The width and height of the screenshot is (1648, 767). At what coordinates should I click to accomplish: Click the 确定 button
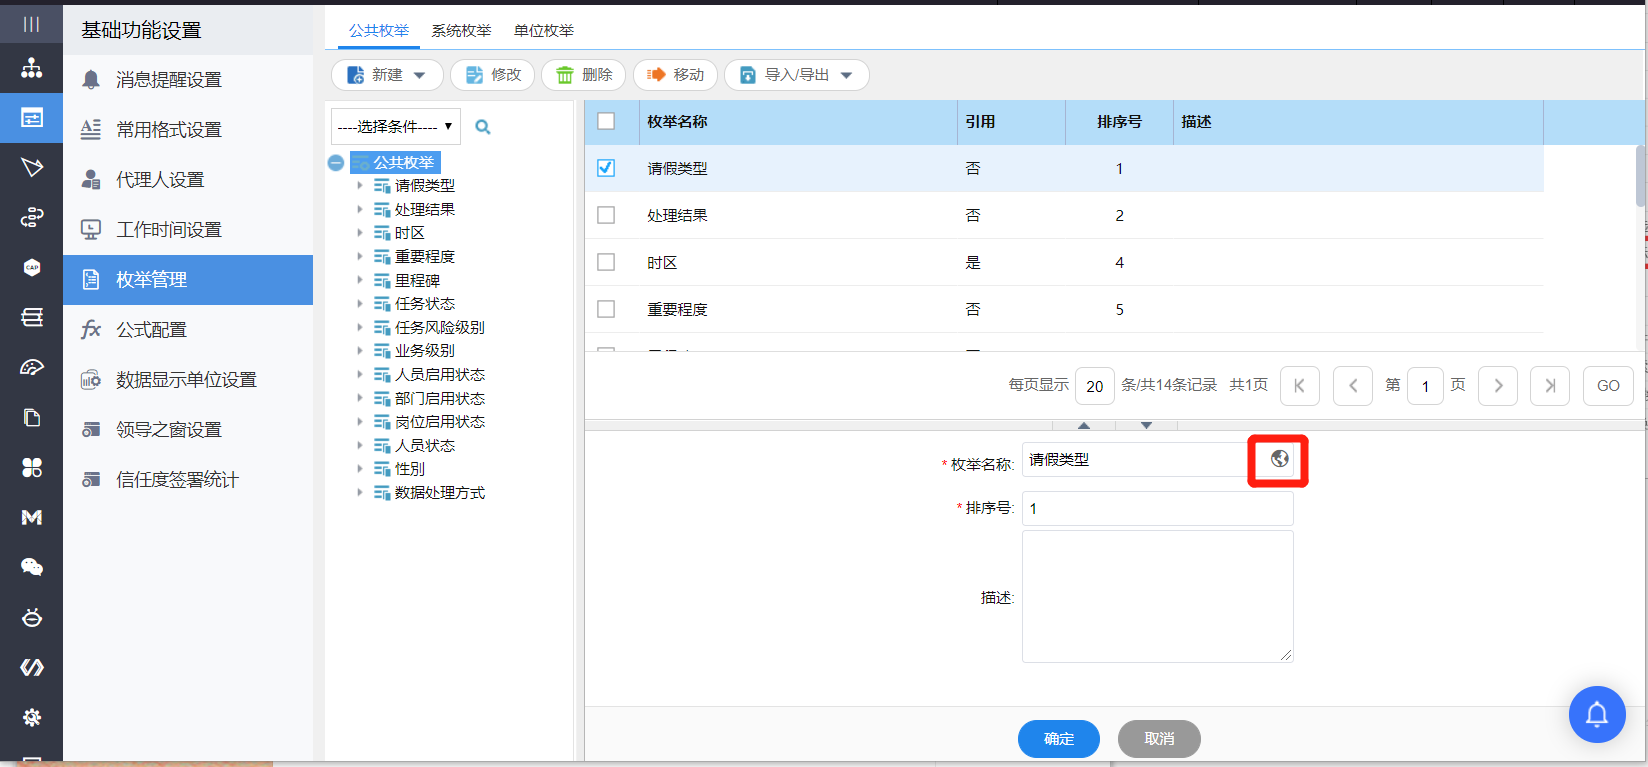pyautogui.click(x=1058, y=739)
